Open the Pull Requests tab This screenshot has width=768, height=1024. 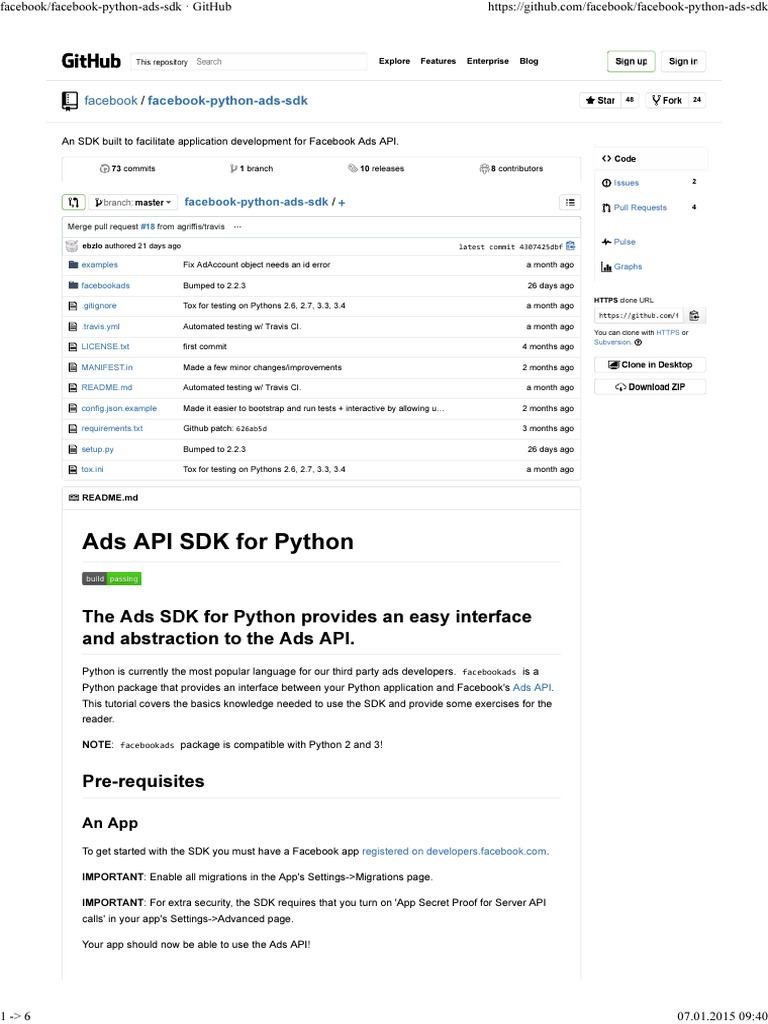640,208
